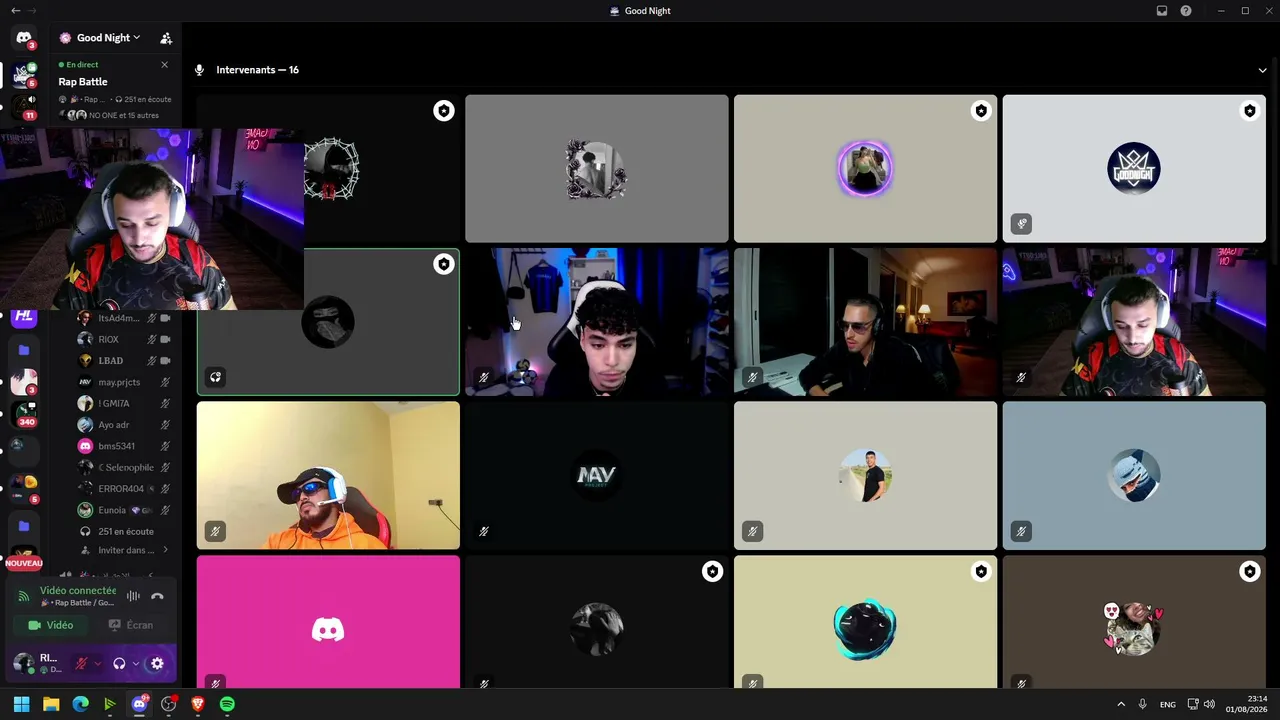This screenshot has height=720, width=1280.
Task: Unmute the microphone in the user panel
Action: pos(82,663)
